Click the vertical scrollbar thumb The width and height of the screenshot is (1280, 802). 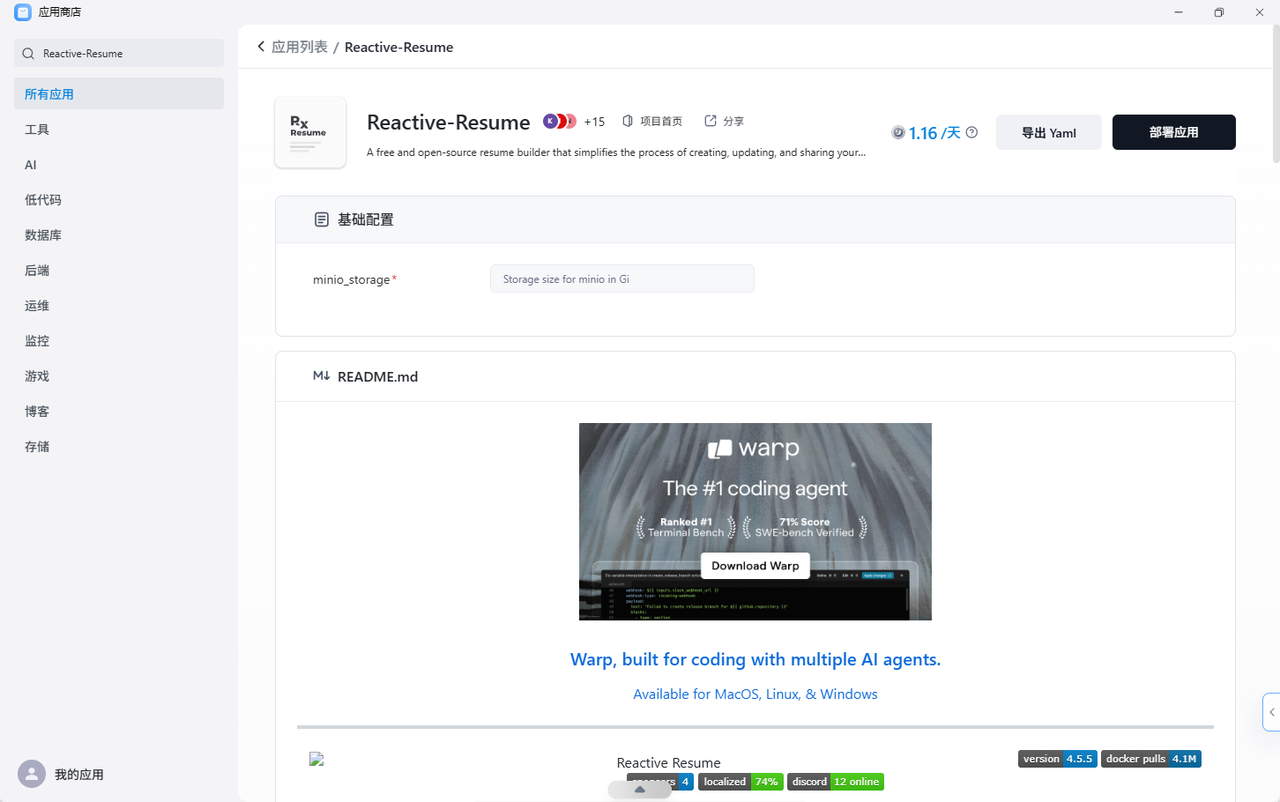click(1275, 93)
